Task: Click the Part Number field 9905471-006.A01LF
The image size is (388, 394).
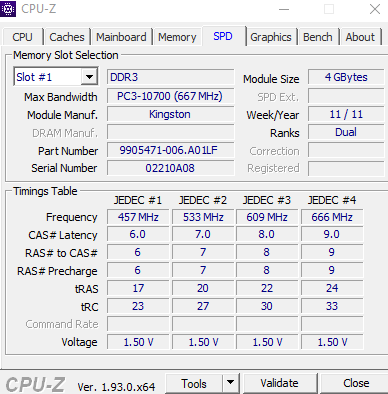Action: [170, 150]
